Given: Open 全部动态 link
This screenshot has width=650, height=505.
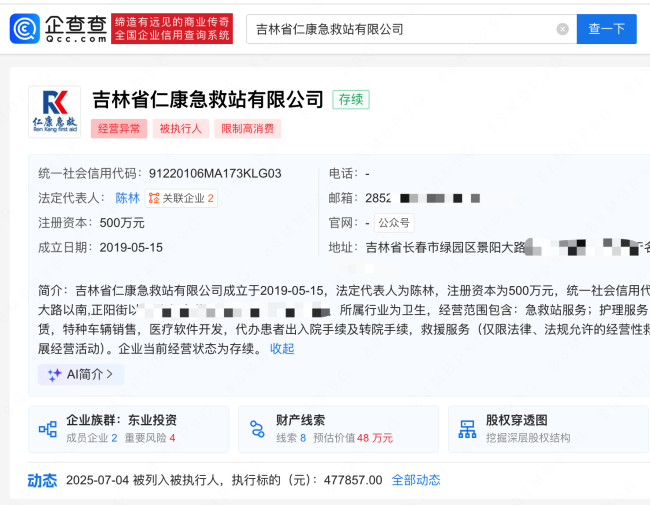Looking at the screenshot, I should 416,480.
